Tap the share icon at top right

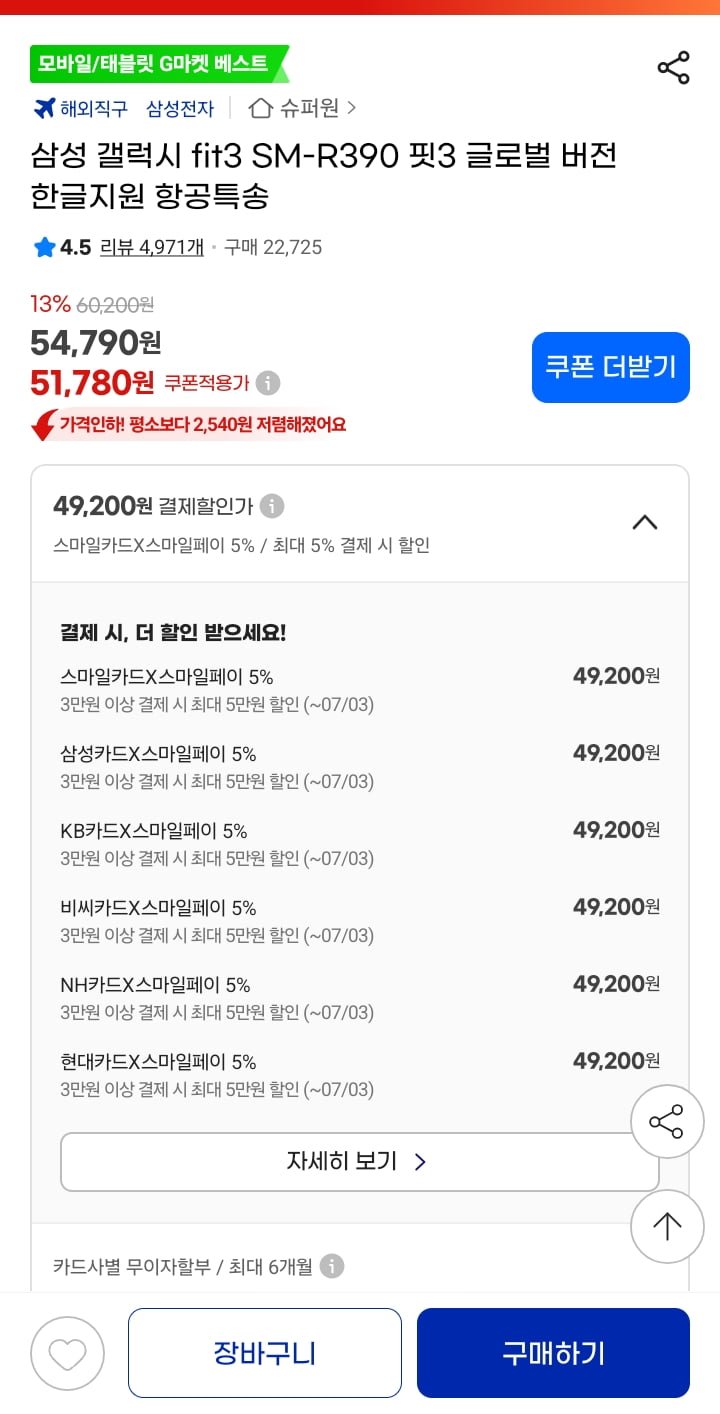pyautogui.click(x=673, y=68)
